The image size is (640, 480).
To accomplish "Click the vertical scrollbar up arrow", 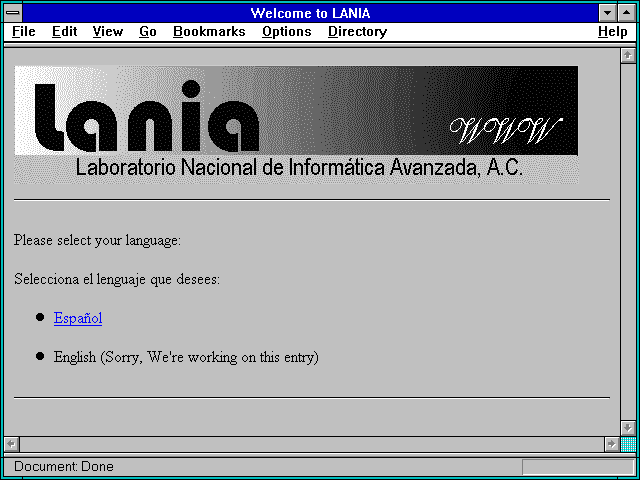I will (628, 56).
